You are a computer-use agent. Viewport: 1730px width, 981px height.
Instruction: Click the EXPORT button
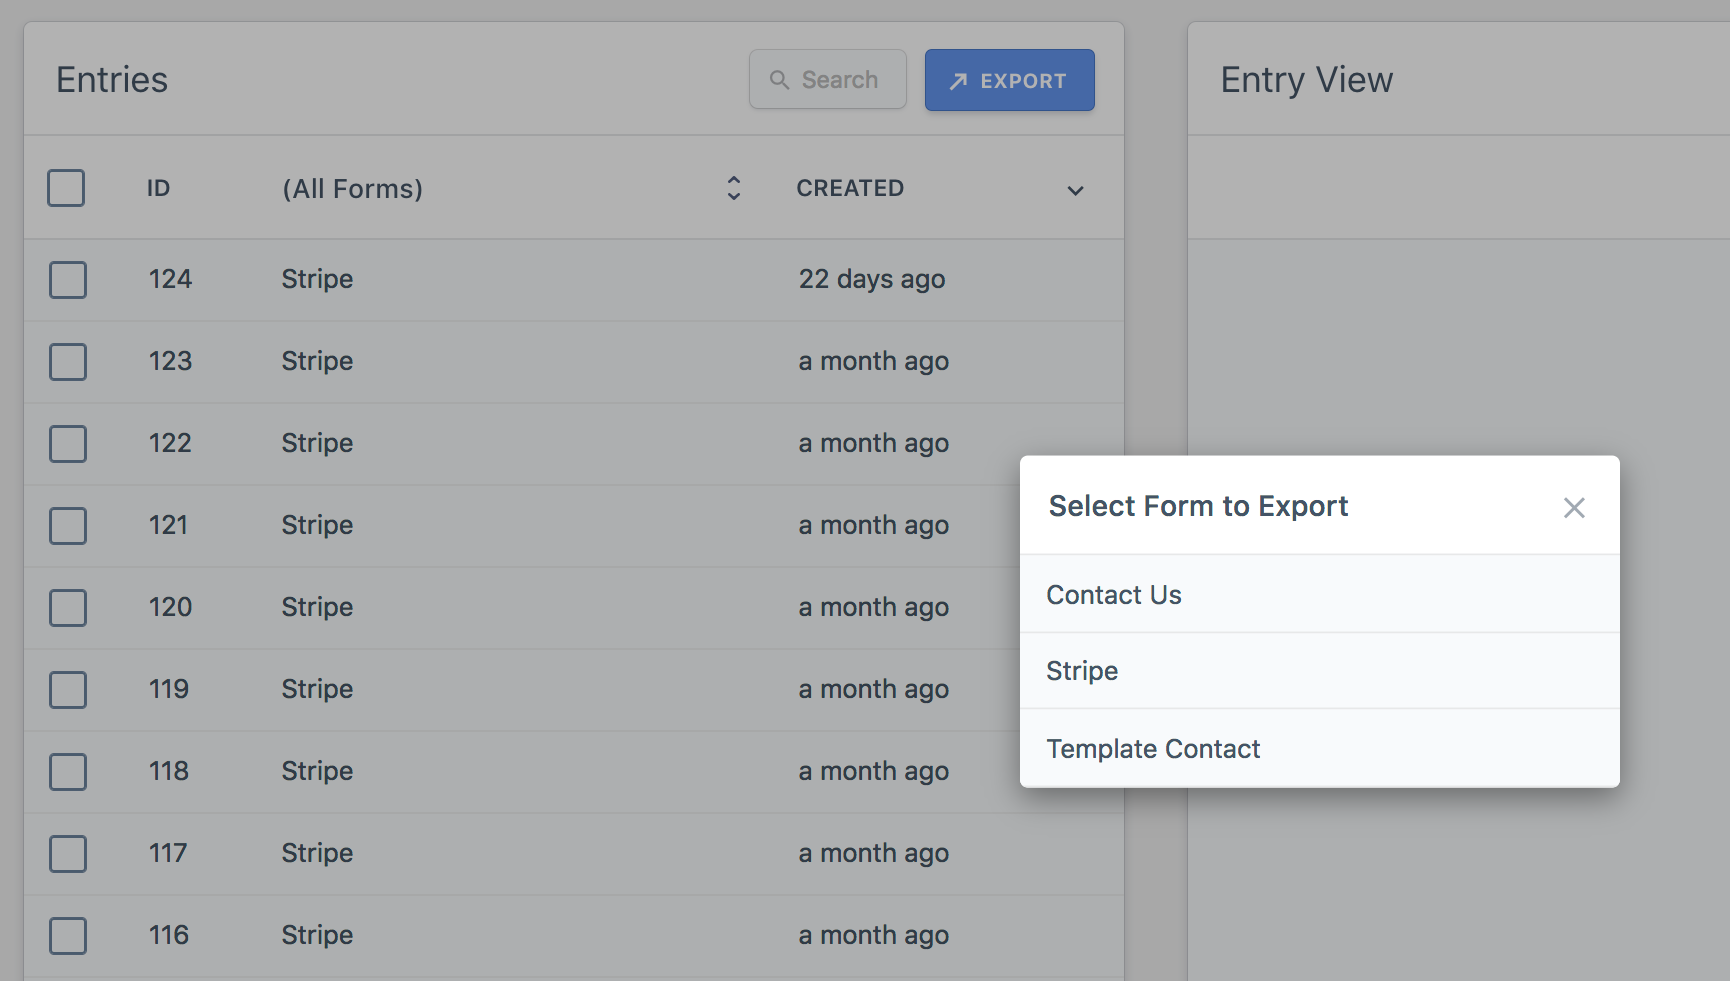[1009, 80]
